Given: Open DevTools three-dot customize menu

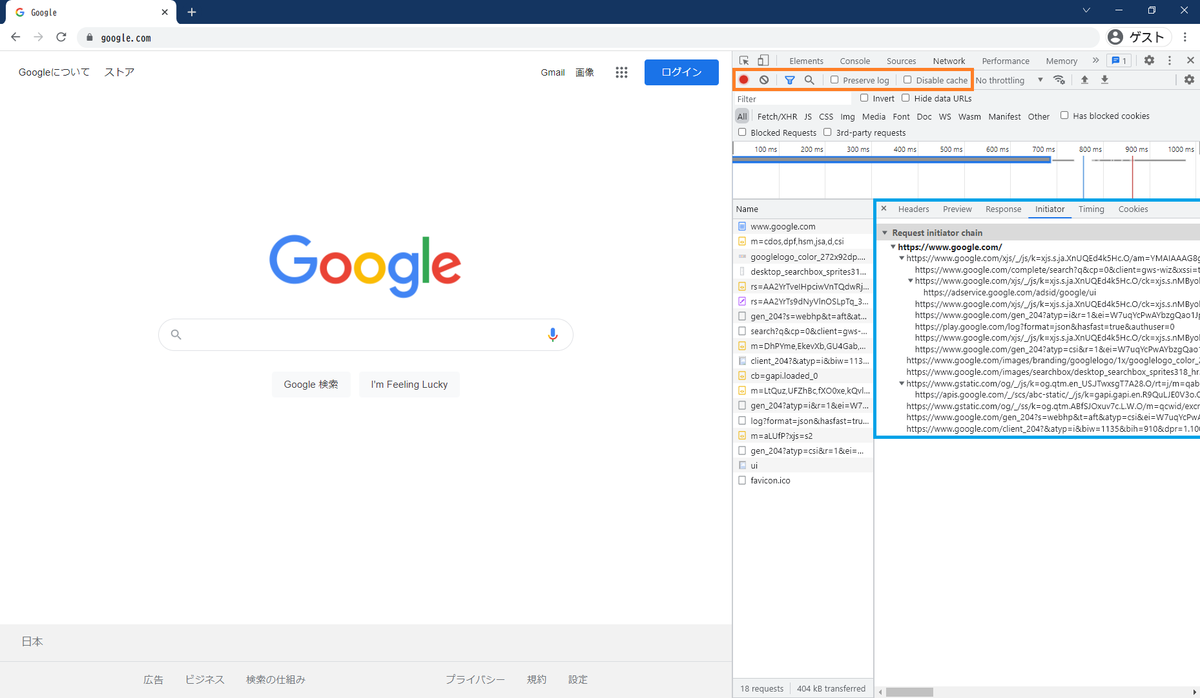Looking at the screenshot, I should 1170,61.
